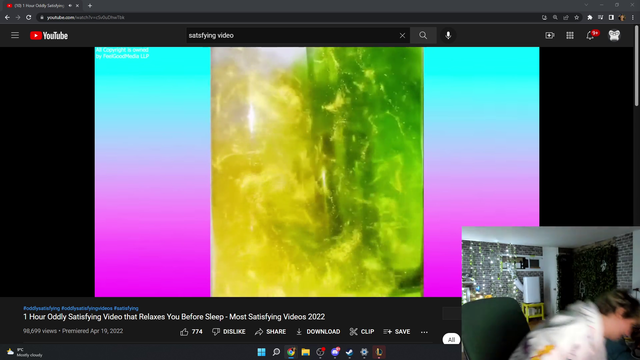Open the media controls icon in toolbar

[x=600, y=18]
